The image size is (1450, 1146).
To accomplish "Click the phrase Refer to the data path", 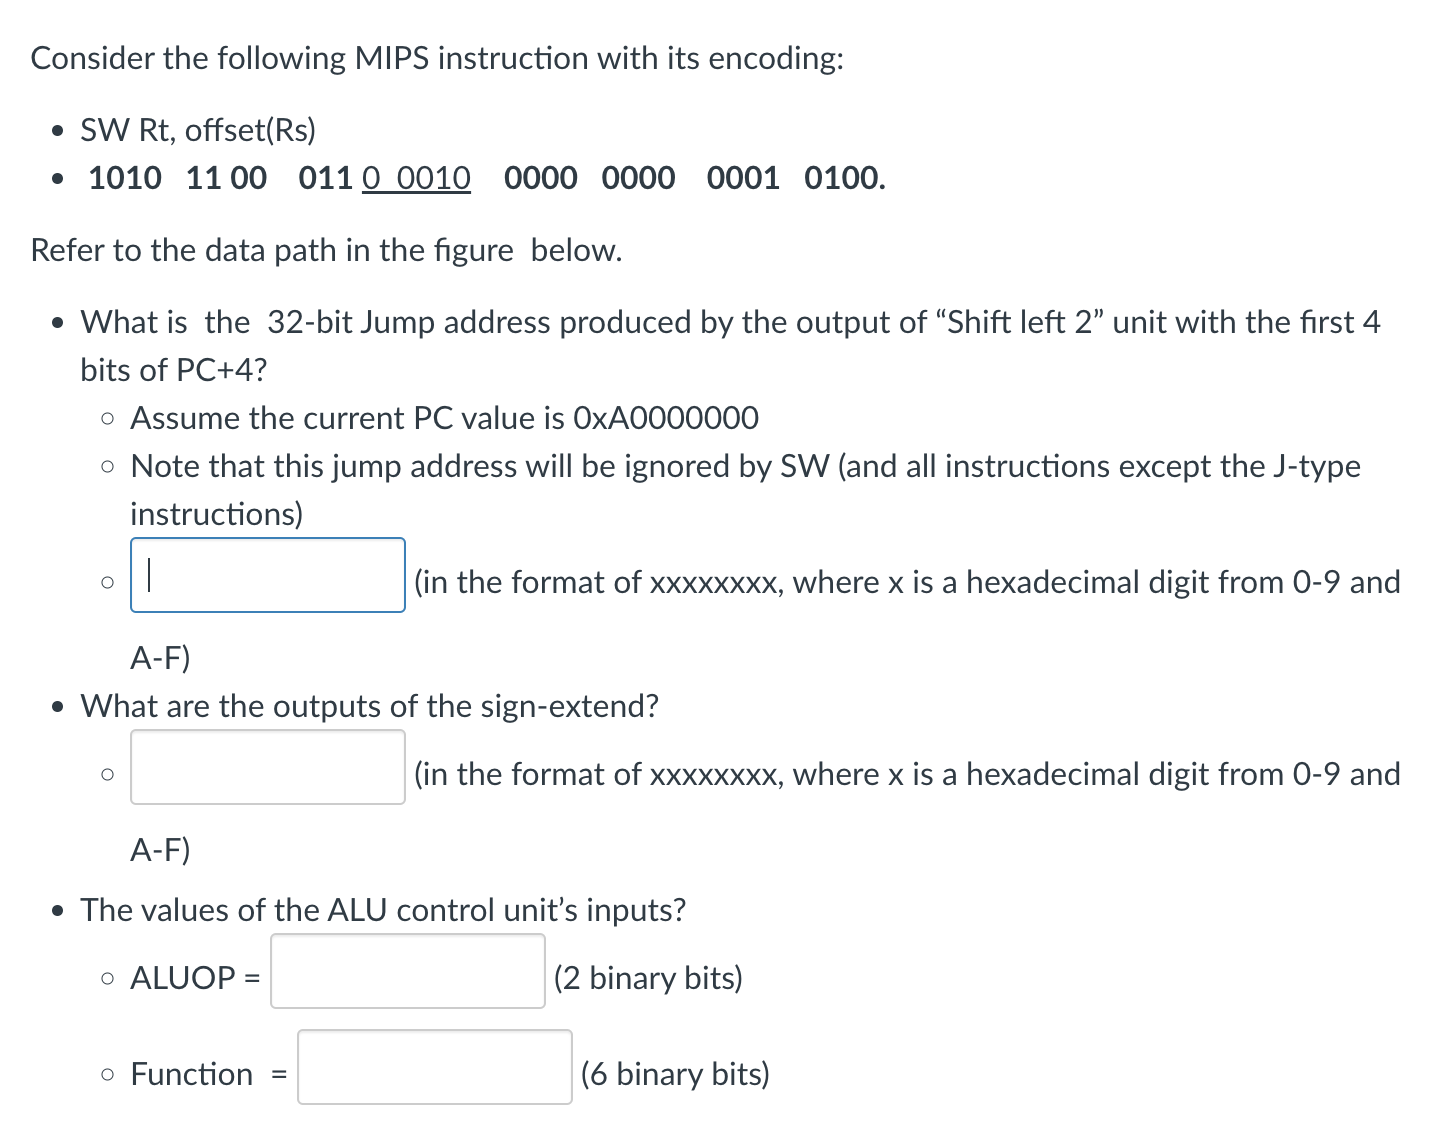I will (327, 250).
